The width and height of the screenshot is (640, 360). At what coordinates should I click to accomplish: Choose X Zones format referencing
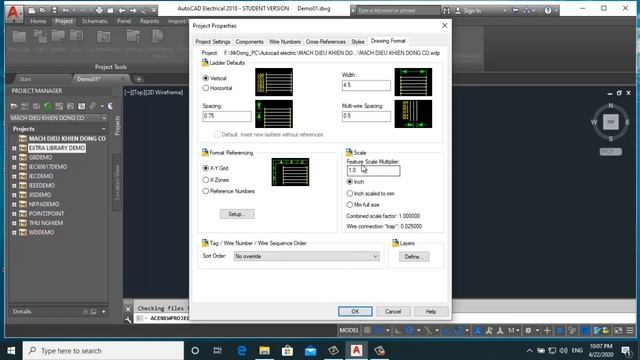tap(206, 180)
